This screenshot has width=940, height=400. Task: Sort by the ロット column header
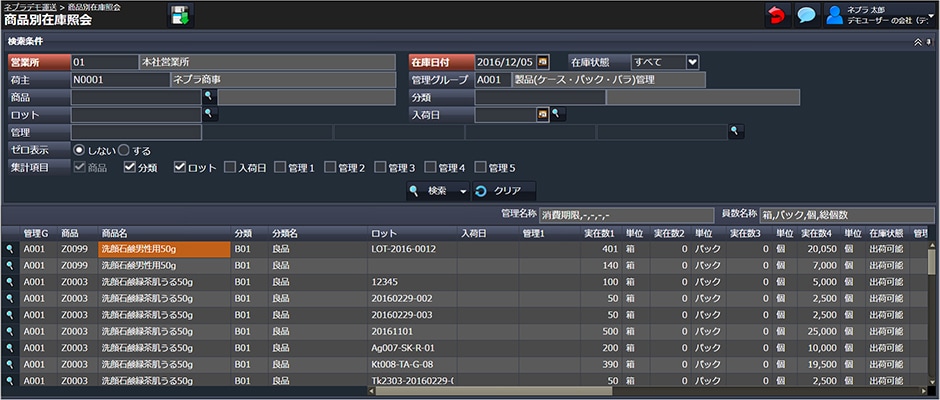pyautogui.click(x=385, y=233)
